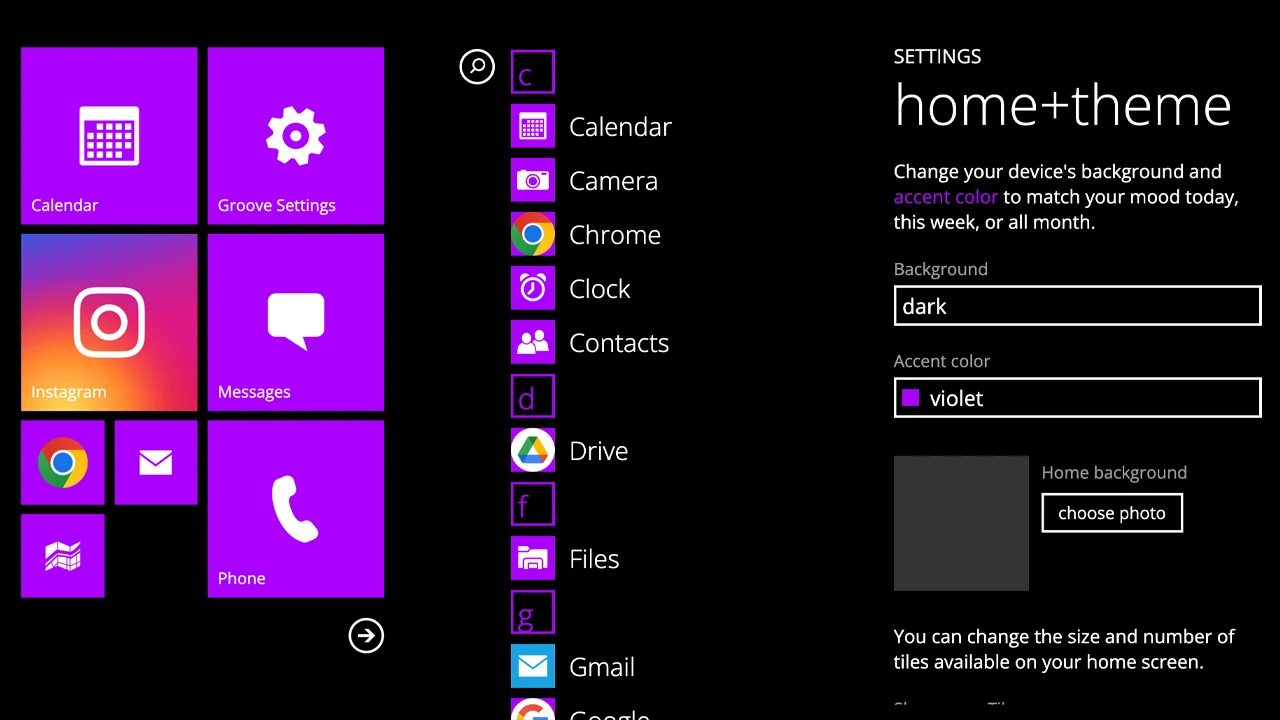Viewport: 1280px width, 720px height.
Task: Click the SETTINGS header text
Action: (937, 57)
